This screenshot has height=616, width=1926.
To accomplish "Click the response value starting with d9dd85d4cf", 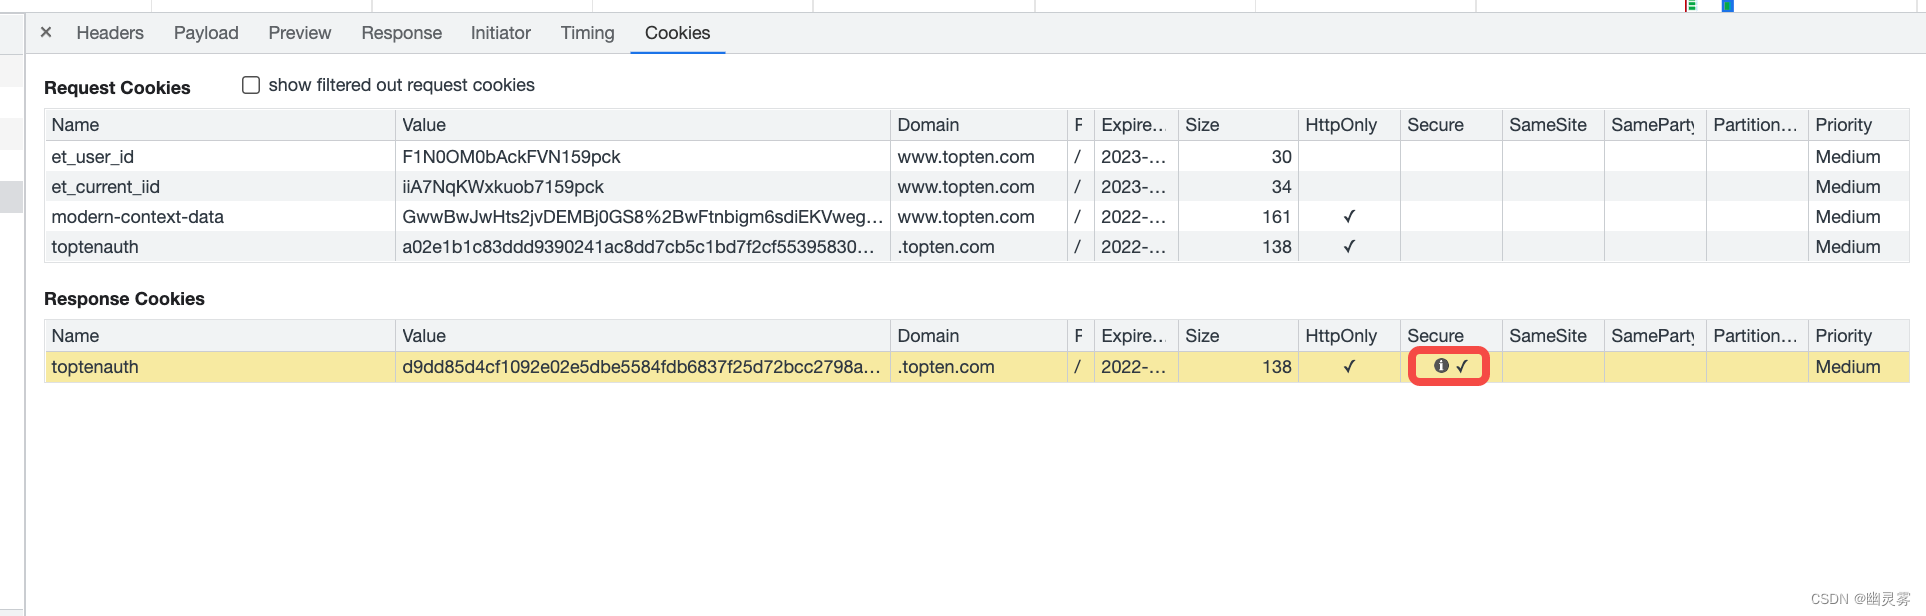I will click(641, 367).
